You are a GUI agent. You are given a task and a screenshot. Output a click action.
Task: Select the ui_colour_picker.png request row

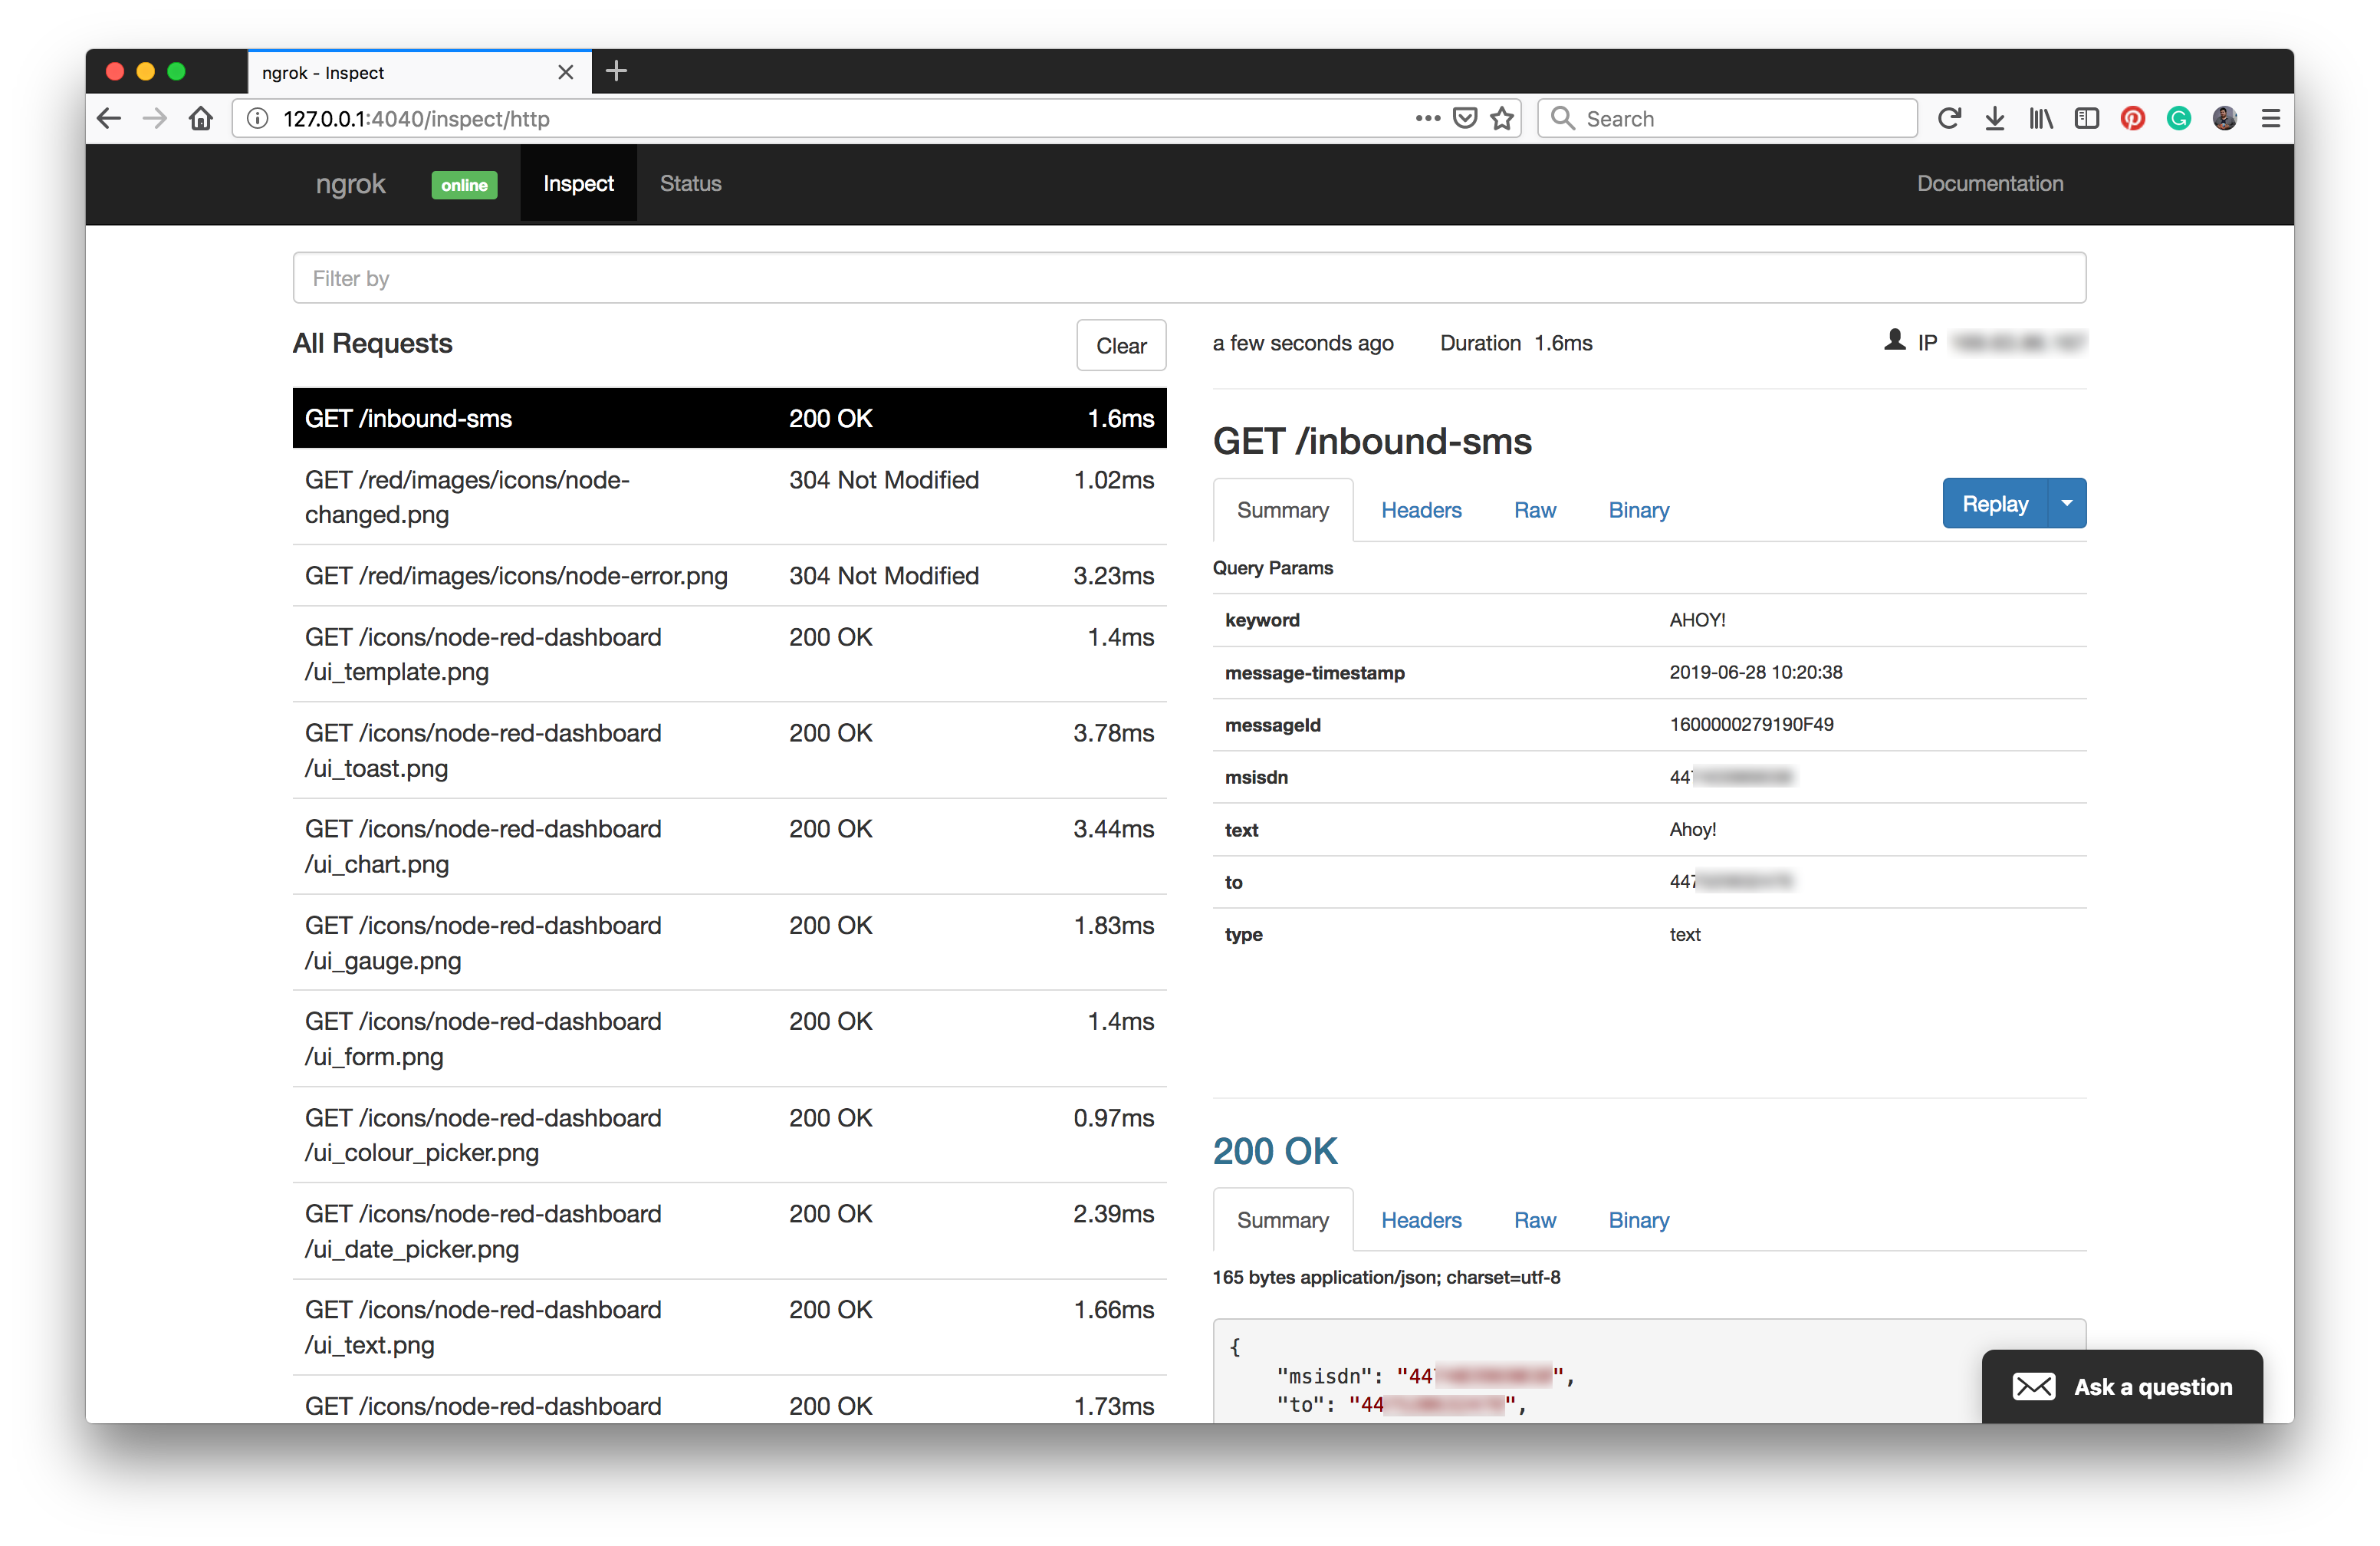729,1135
